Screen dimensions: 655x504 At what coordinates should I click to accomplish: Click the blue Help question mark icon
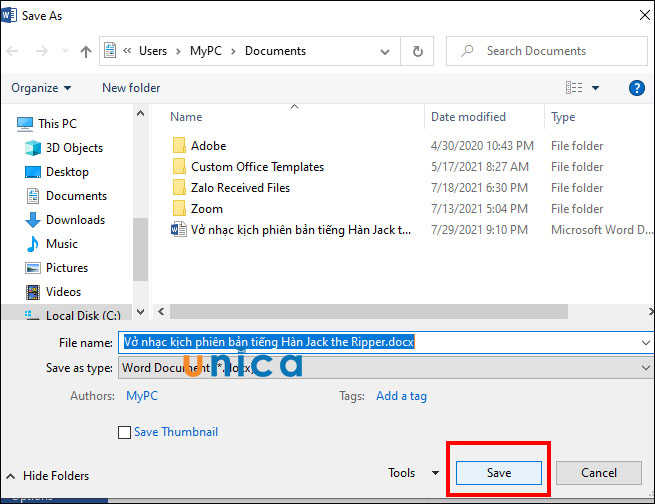[x=636, y=88]
